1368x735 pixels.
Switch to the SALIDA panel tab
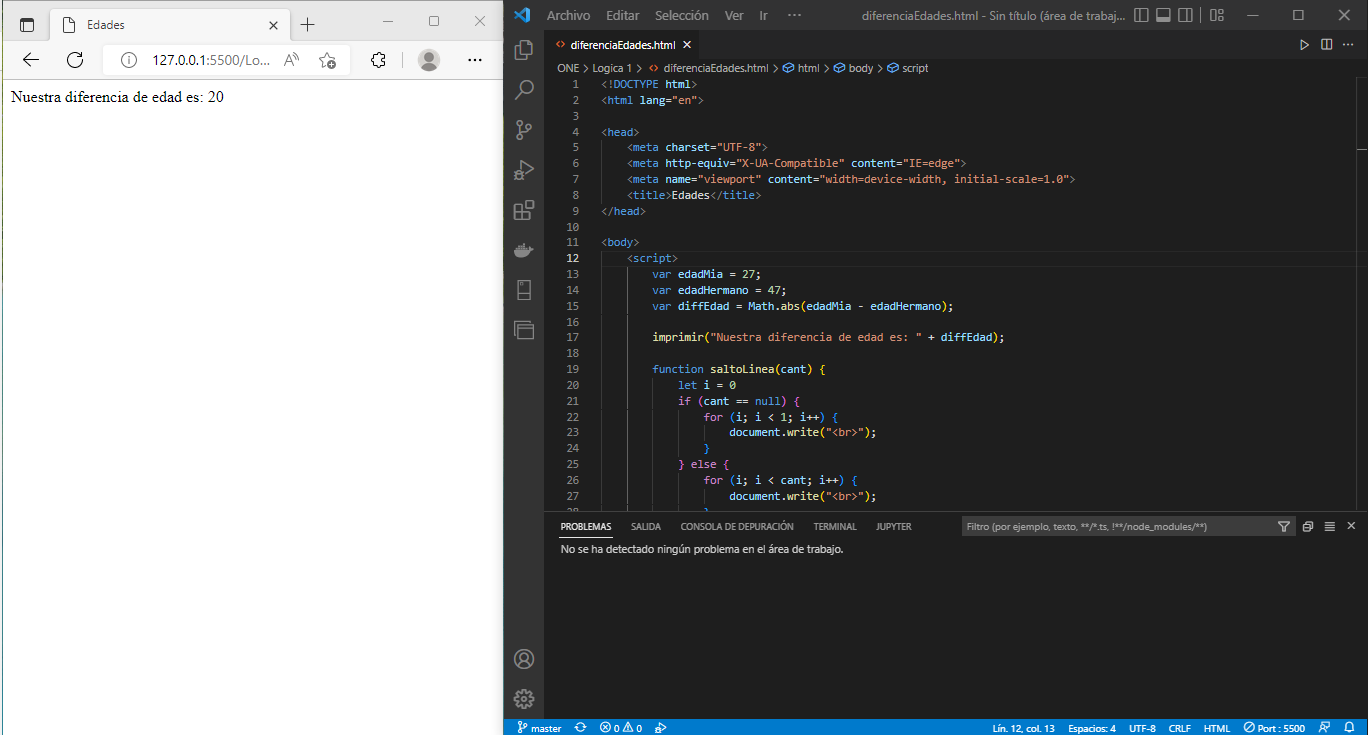(646, 526)
